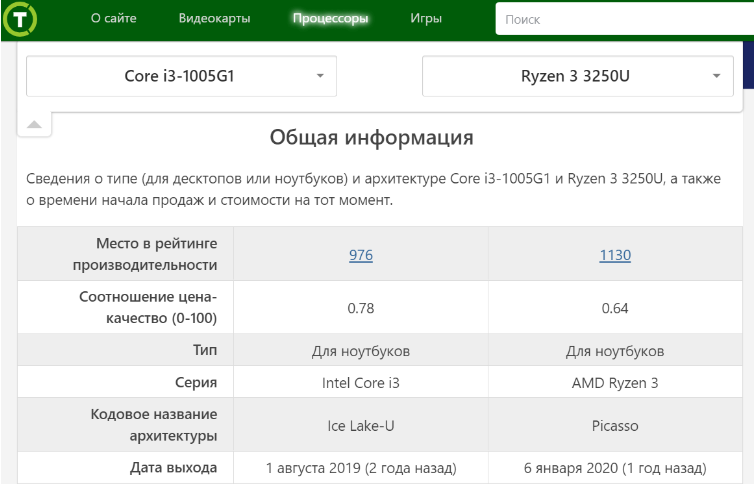Open the Процессоры section
The image size is (755, 484).
point(330,18)
